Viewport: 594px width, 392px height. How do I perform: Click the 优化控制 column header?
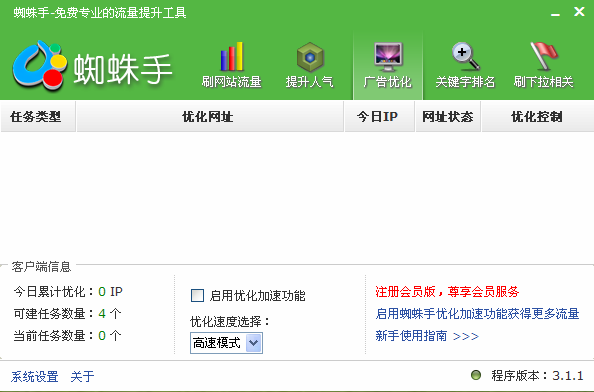538,117
